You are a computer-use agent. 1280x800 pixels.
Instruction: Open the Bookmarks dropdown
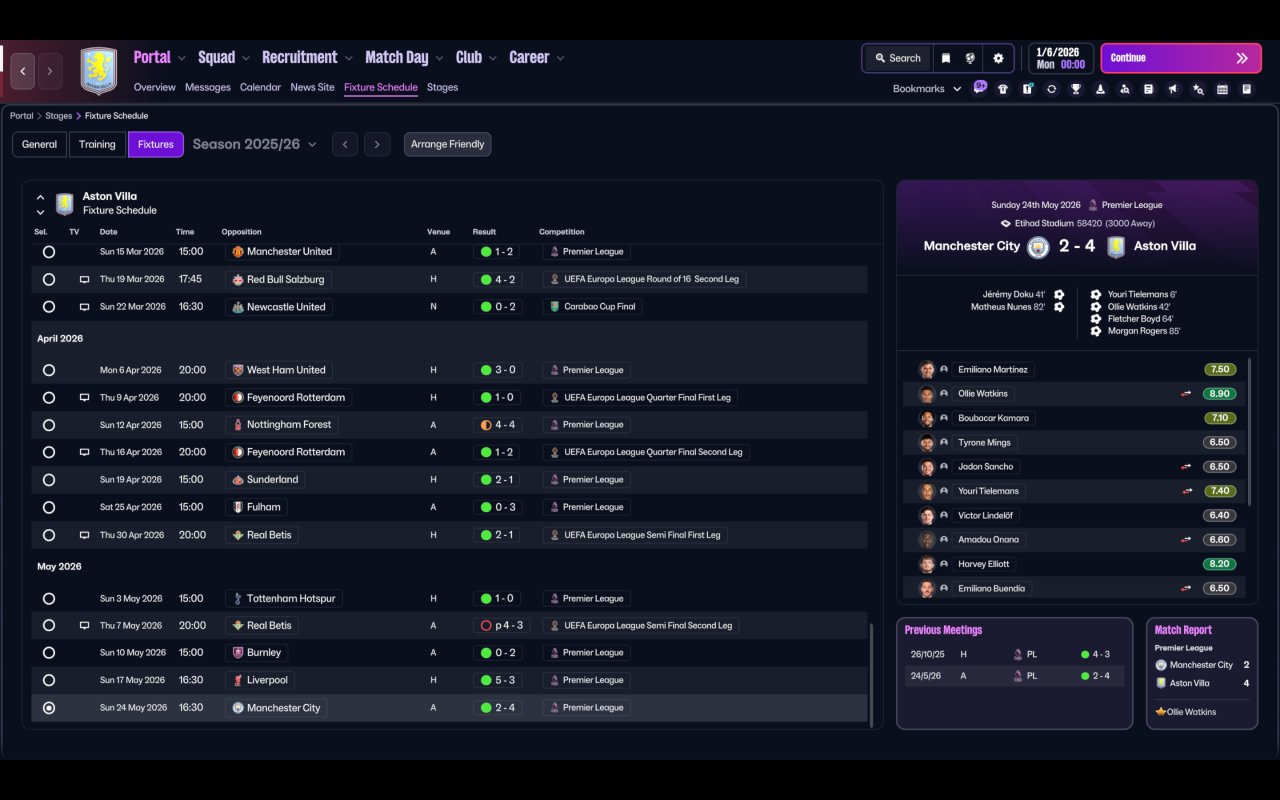click(x=927, y=89)
